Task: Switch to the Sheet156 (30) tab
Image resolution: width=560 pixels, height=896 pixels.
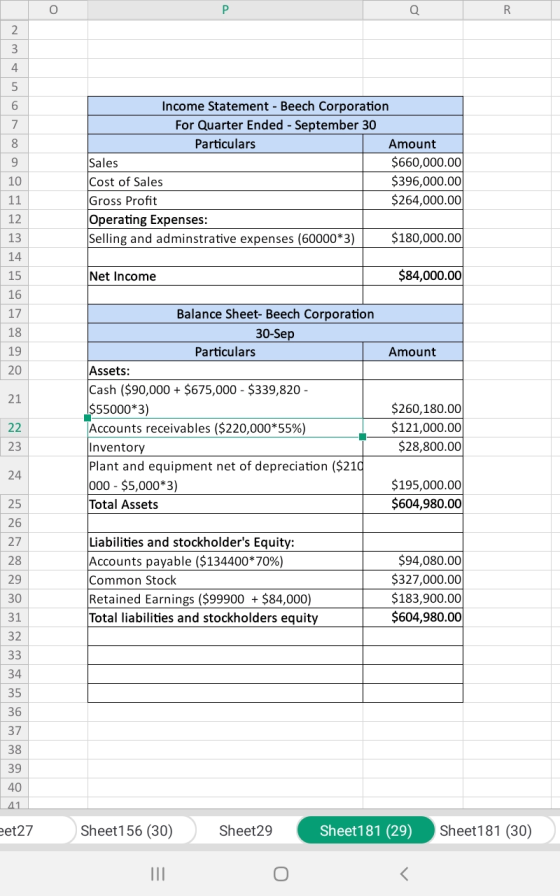Action: pyautogui.click(x=126, y=830)
